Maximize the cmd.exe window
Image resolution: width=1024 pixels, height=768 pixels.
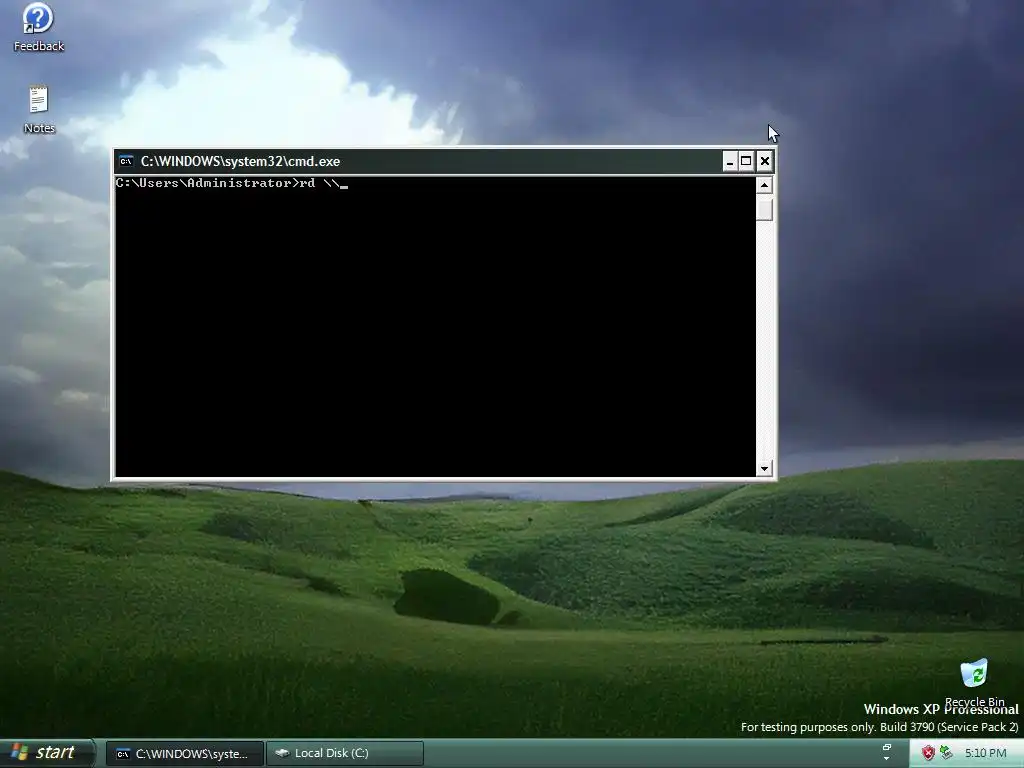[746, 161]
